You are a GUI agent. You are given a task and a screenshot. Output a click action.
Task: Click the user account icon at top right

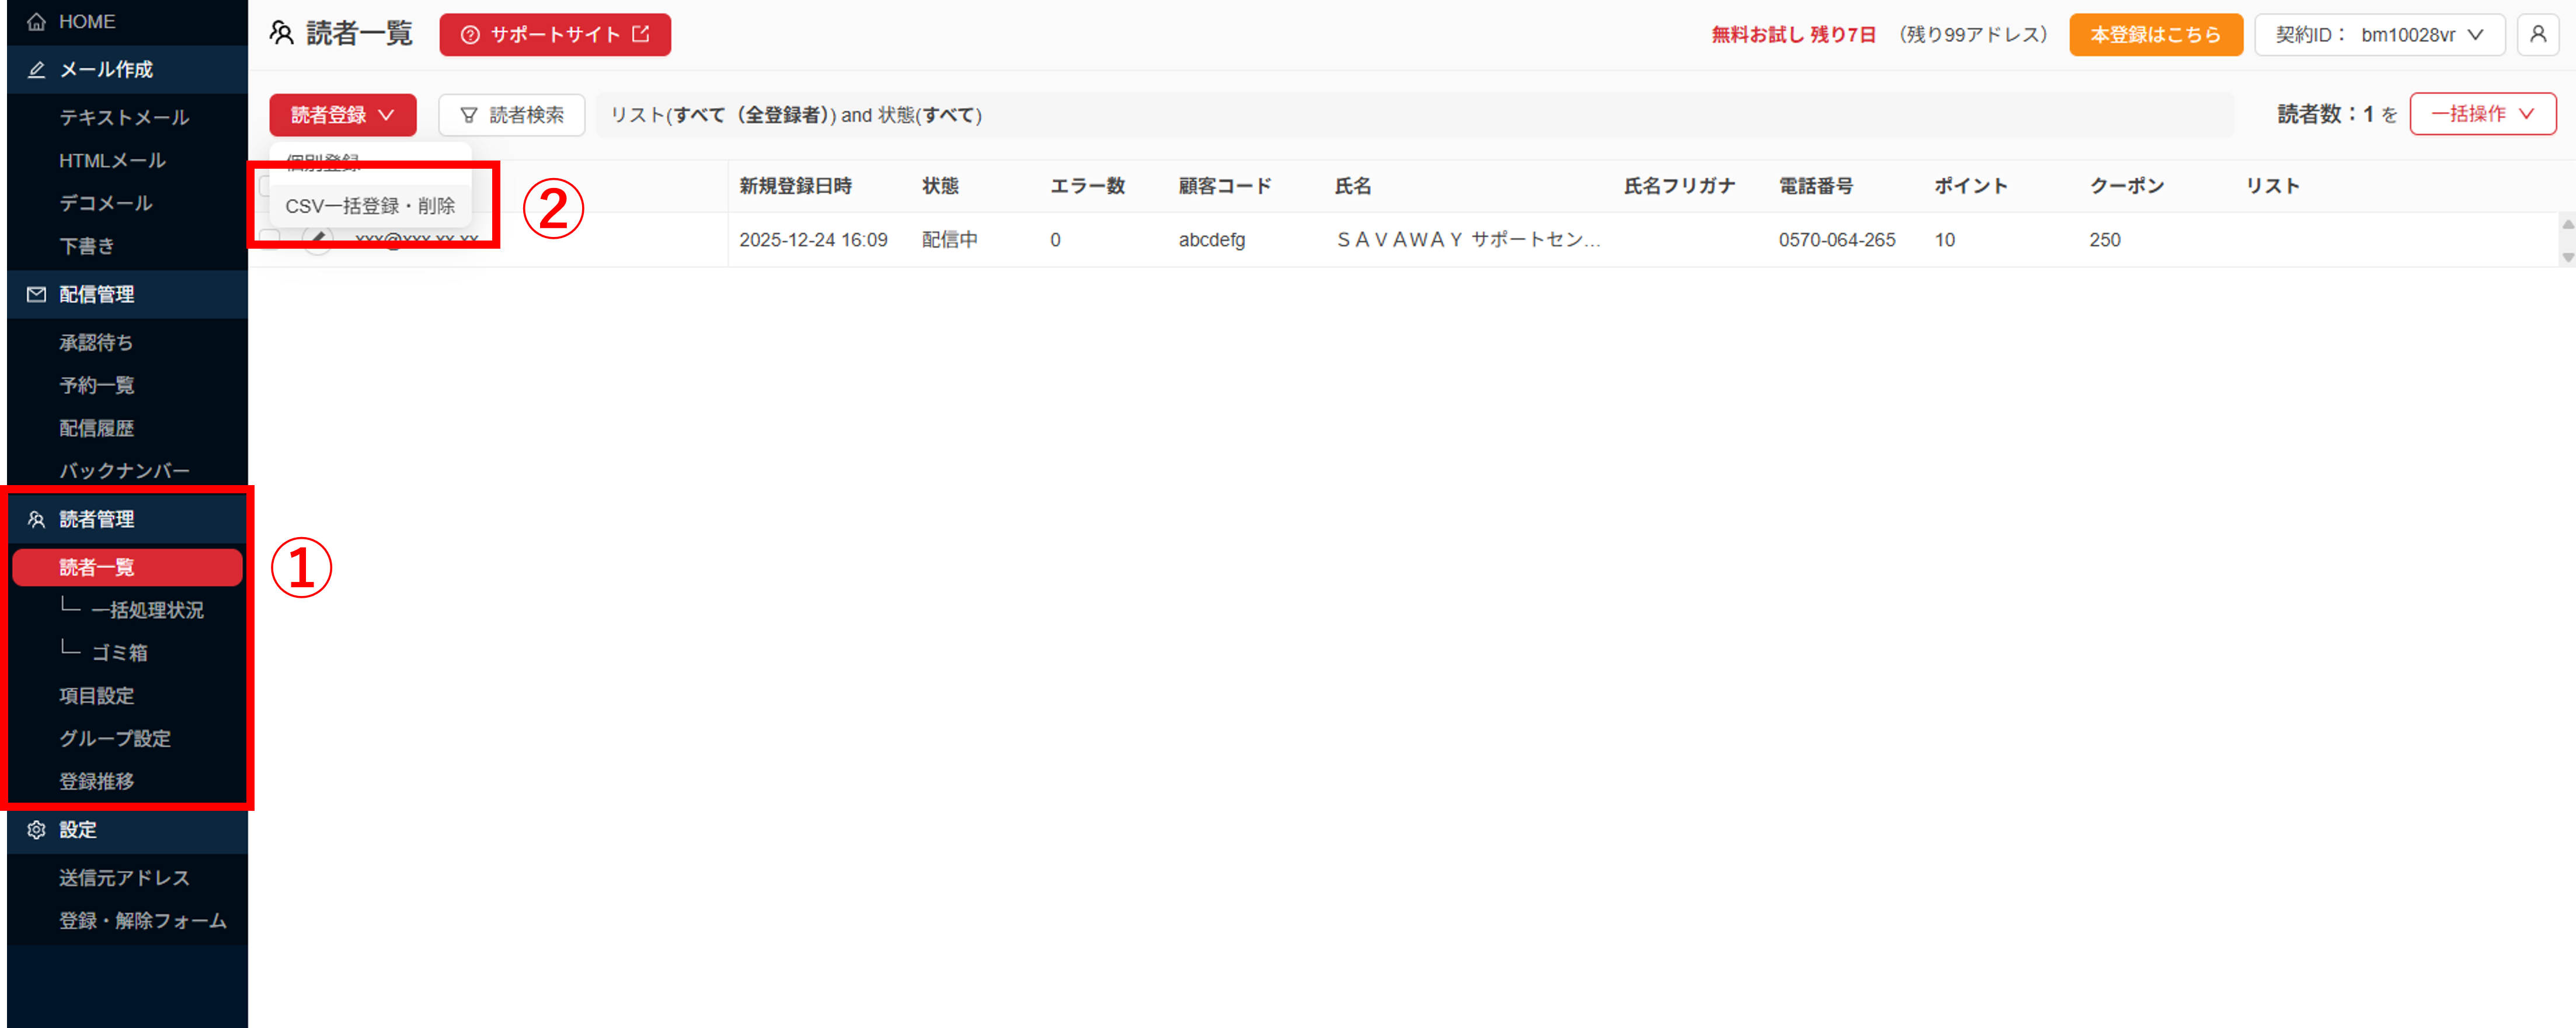click(2537, 35)
